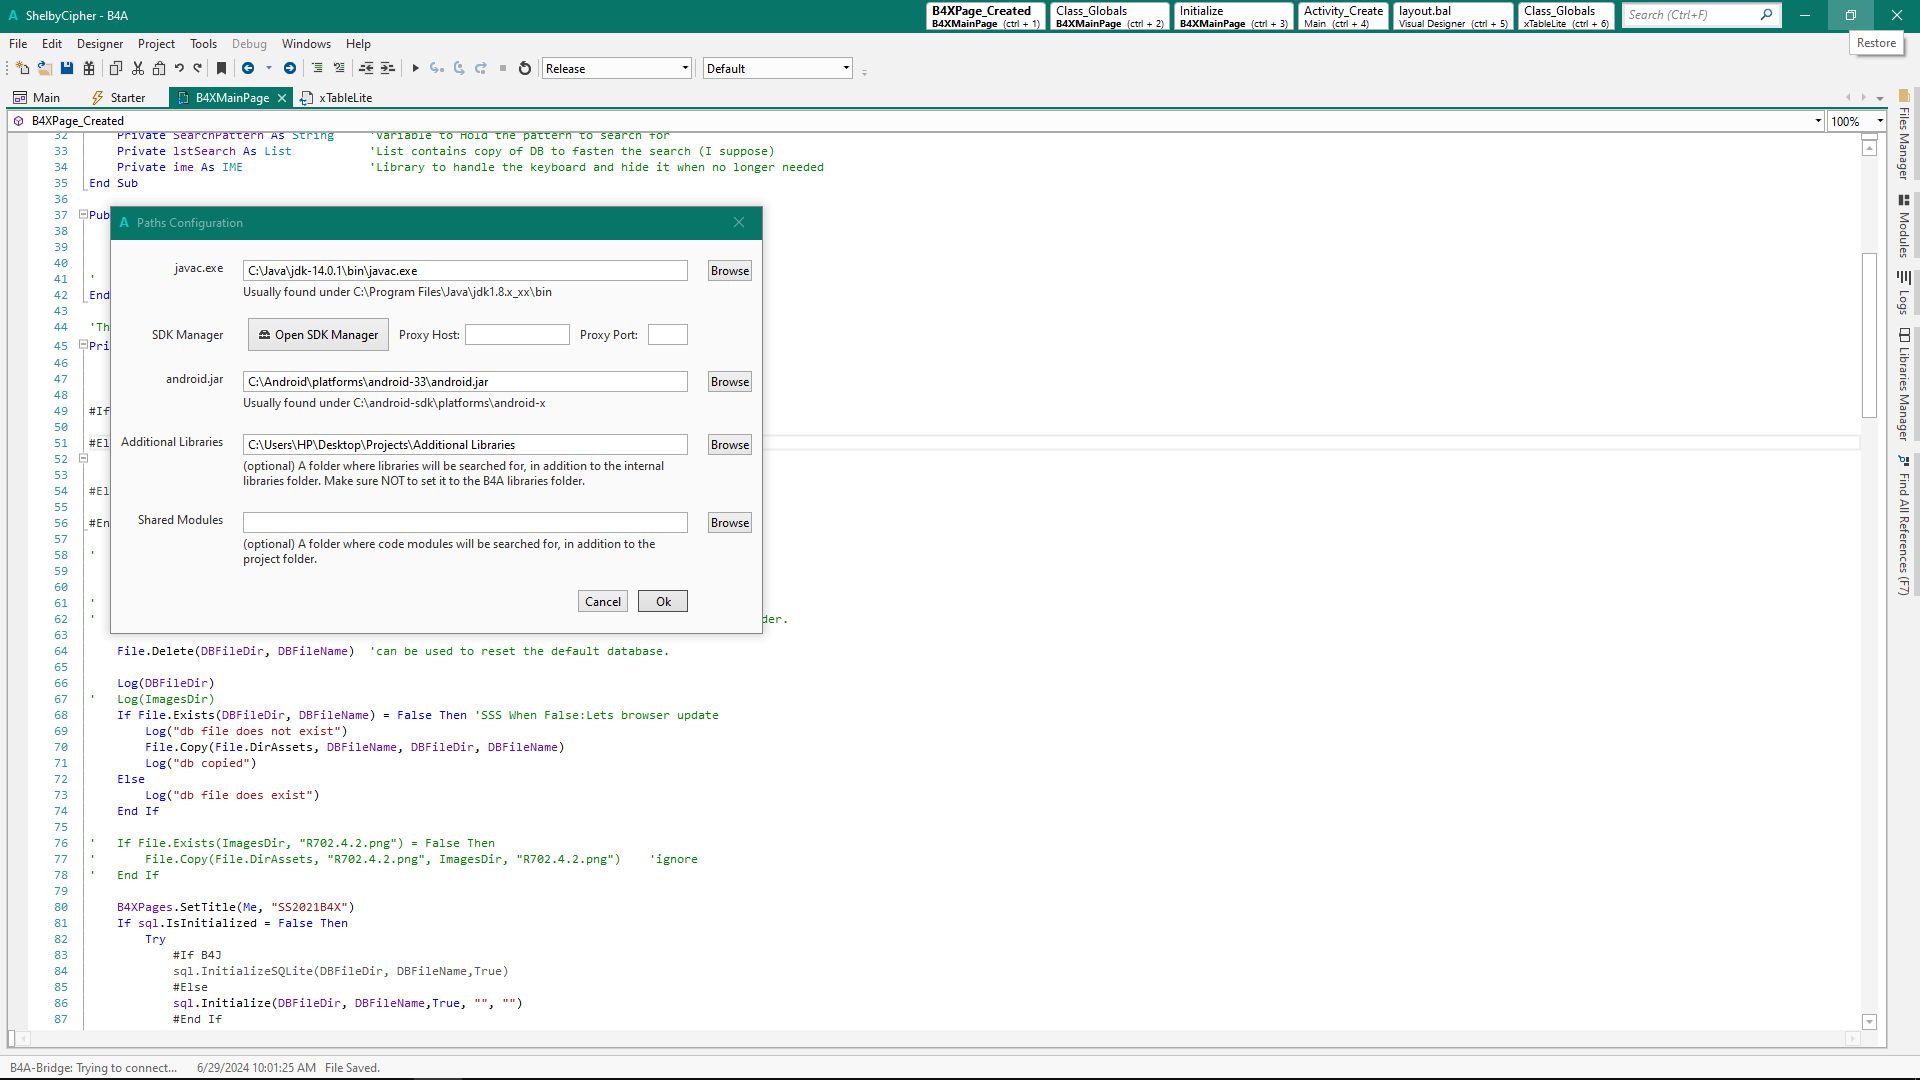Image resolution: width=1920 pixels, height=1080 pixels.
Task: Click the Undo toolbar icon
Action: pyautogui.click(x=179, y=69)
